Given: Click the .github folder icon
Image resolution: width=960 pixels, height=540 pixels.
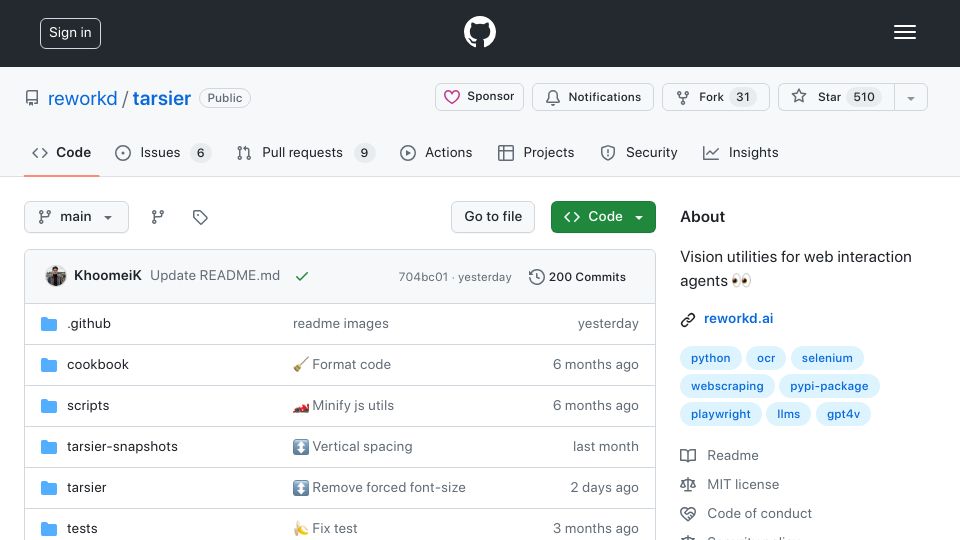Looking at the screenshot, I should click(x=49, y=324).
